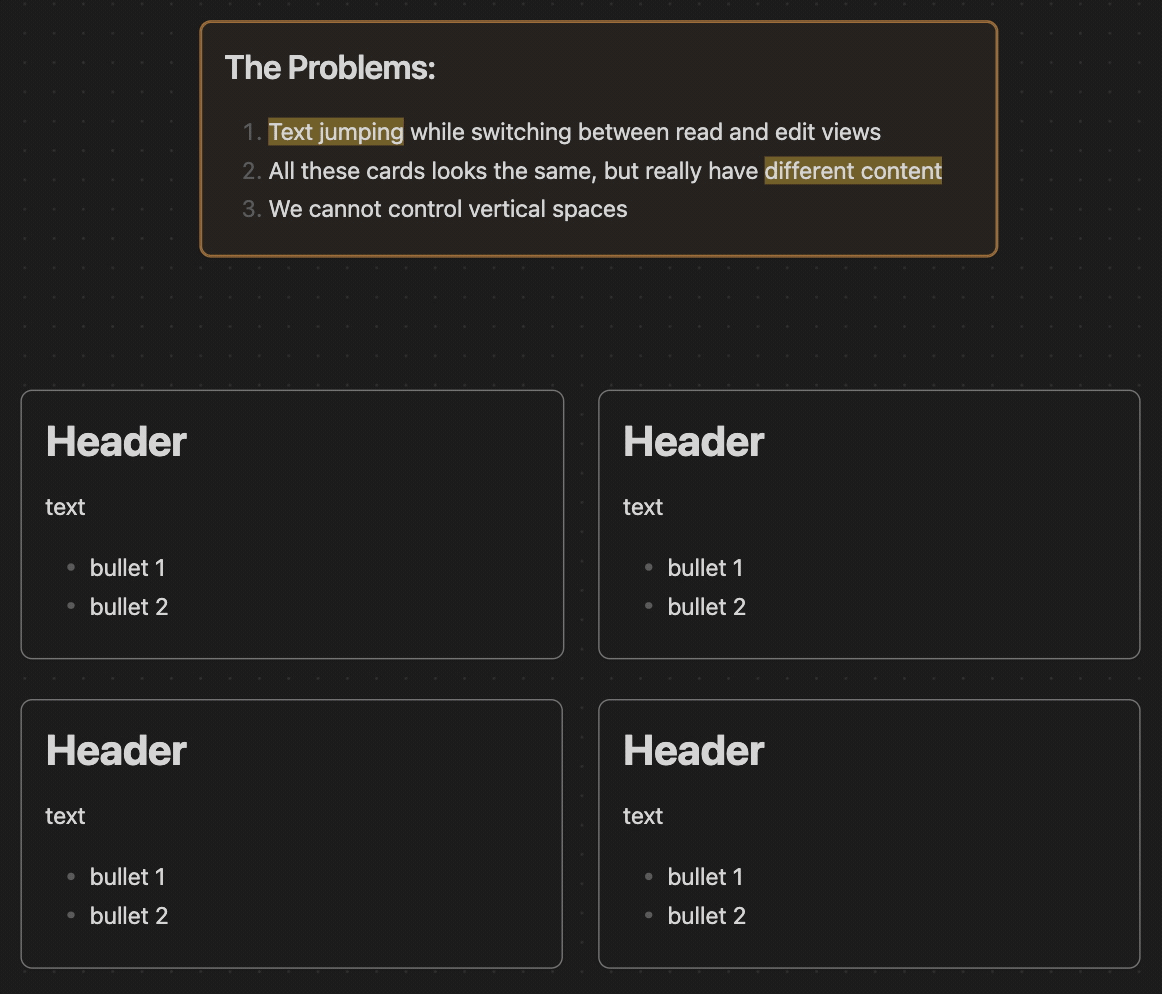Select the bottom-right card's Header title
The width and height of the screenshot is (1162, 994).
point(694,751)
